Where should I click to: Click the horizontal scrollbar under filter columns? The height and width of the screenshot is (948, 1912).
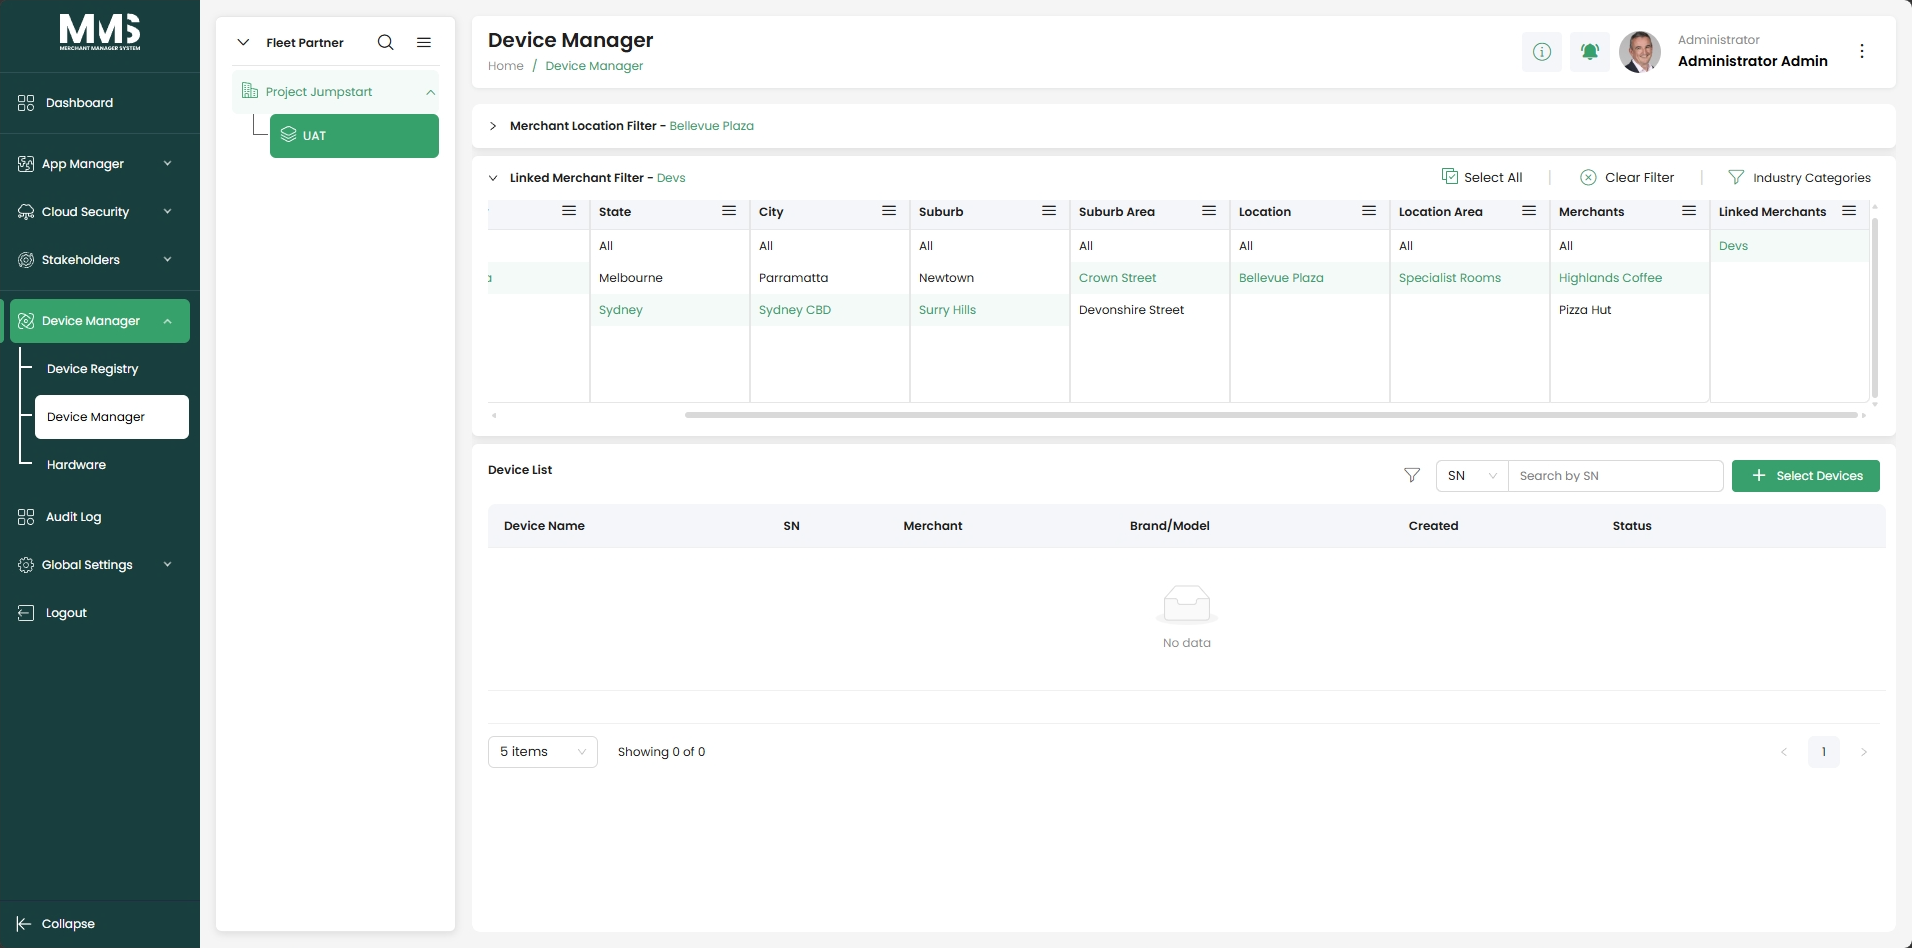click(x=1271, y=415)
